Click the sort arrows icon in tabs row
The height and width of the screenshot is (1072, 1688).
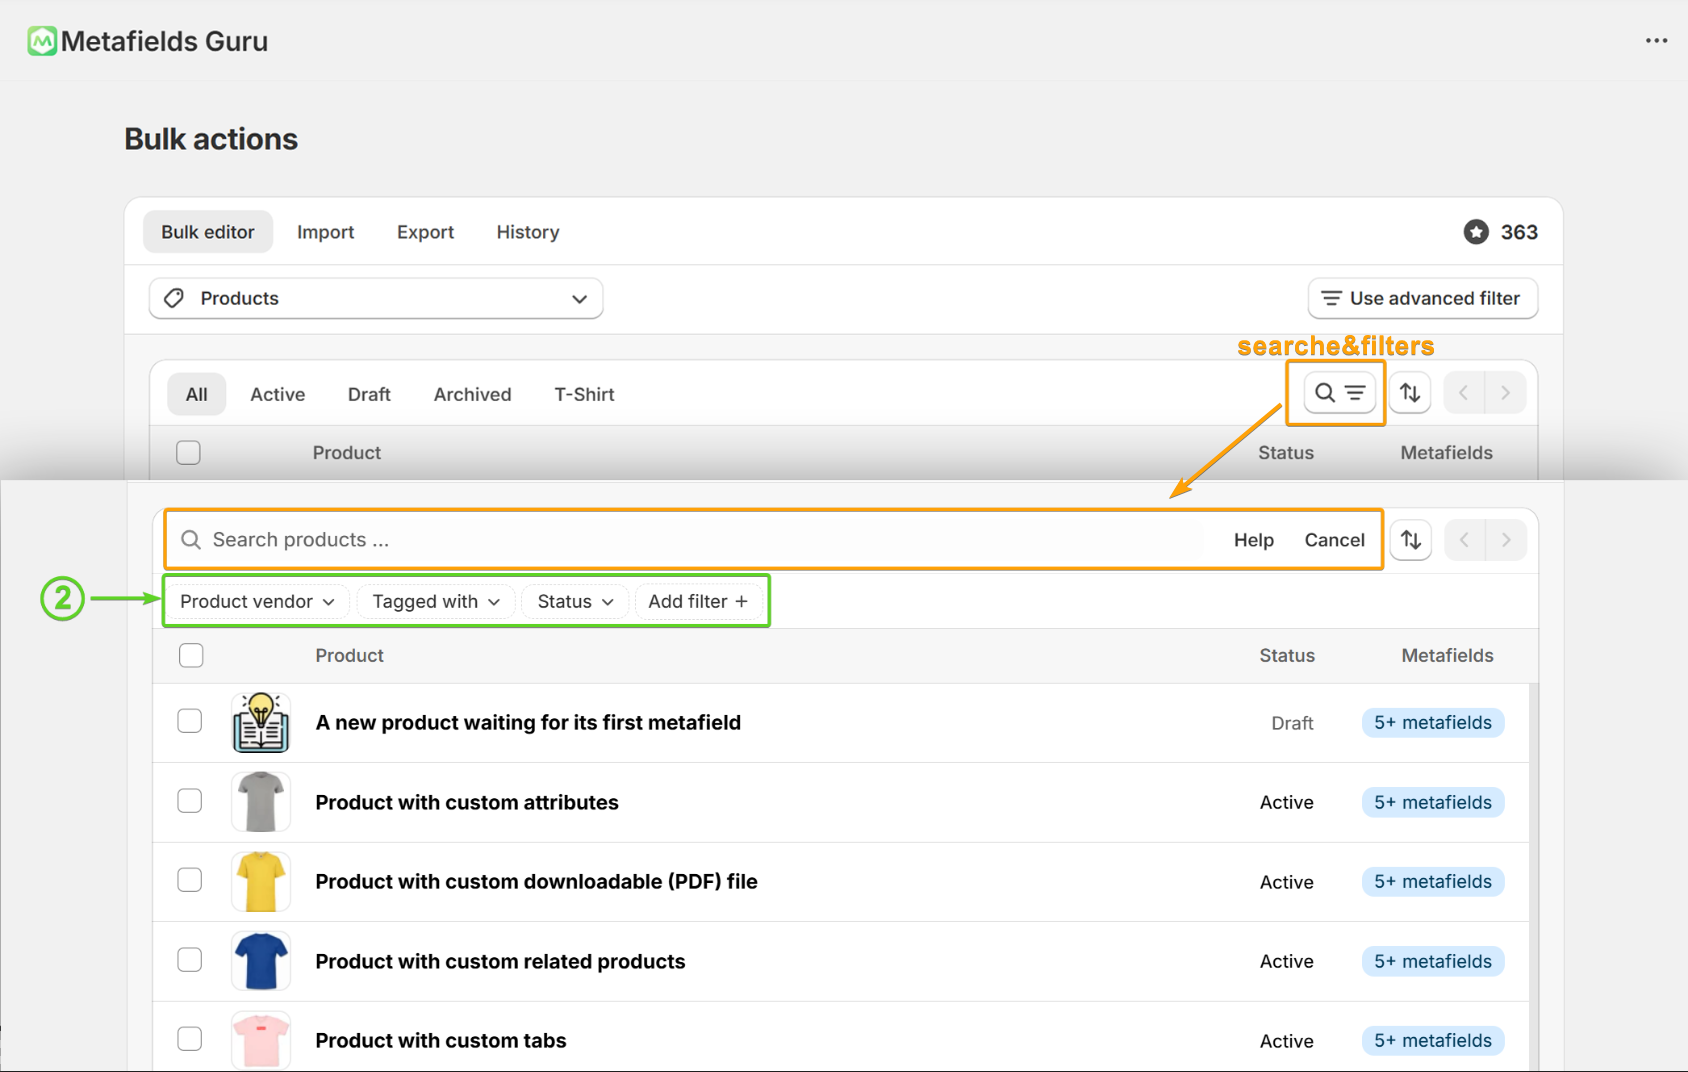tap(1409, 393)
